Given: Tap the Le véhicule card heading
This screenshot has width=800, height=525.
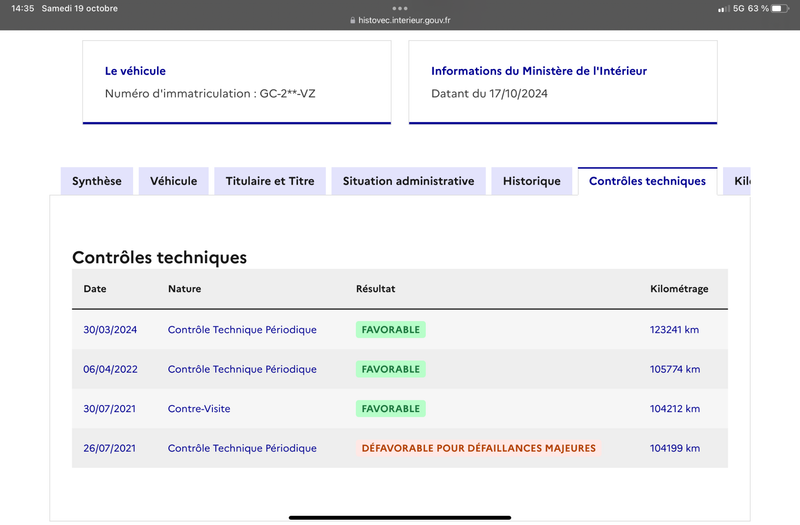Looking at the screenshot, I should [135, 71].
